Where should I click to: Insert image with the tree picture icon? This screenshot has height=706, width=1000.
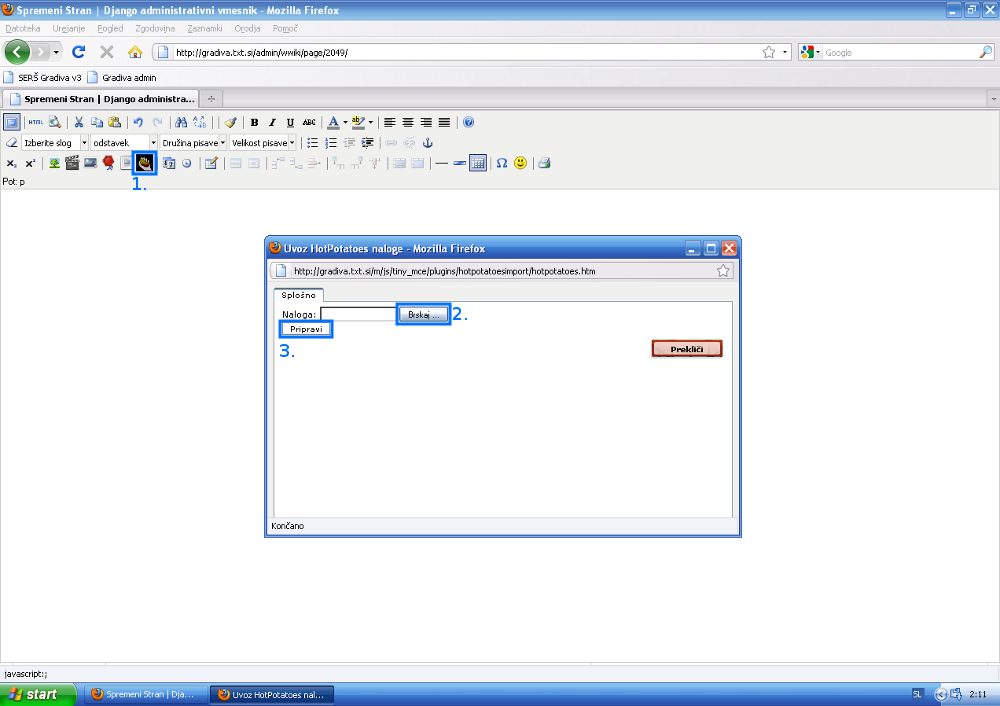coord(54,163)
